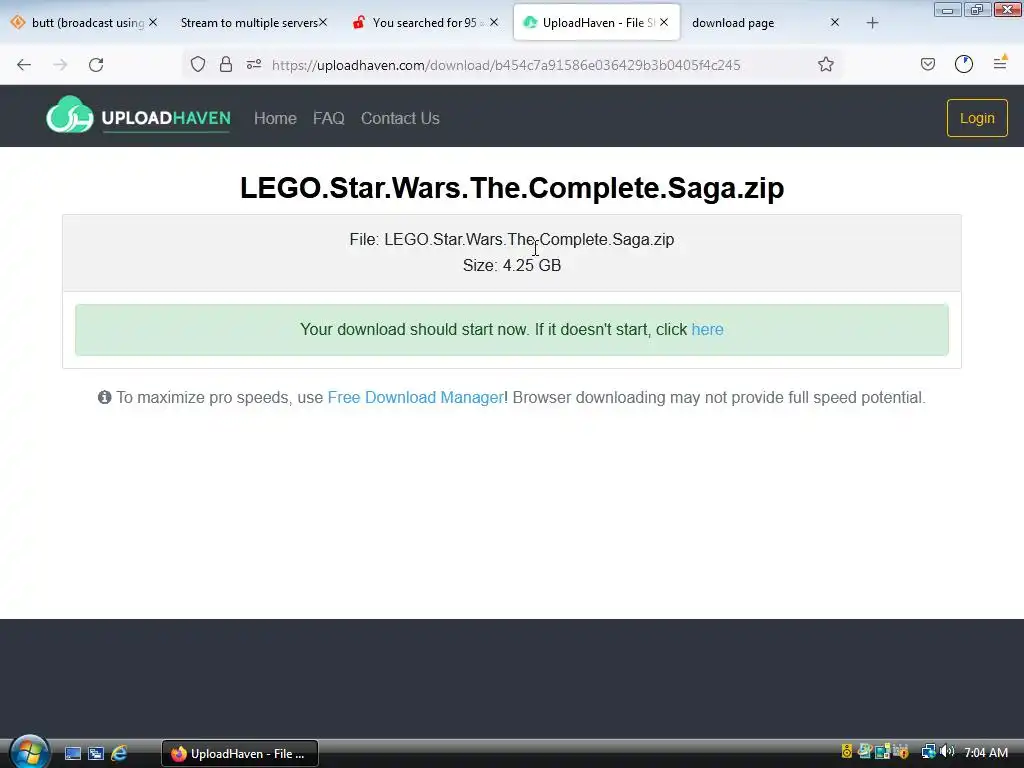This screenshot has height=768, width=1024.
Task: Click the 7:04 AM taskbar clock
Action: [986, 753]
